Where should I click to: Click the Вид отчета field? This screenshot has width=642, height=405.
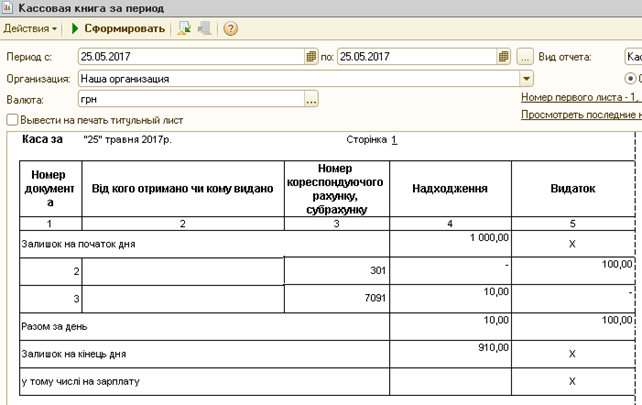tap(633, 57)
